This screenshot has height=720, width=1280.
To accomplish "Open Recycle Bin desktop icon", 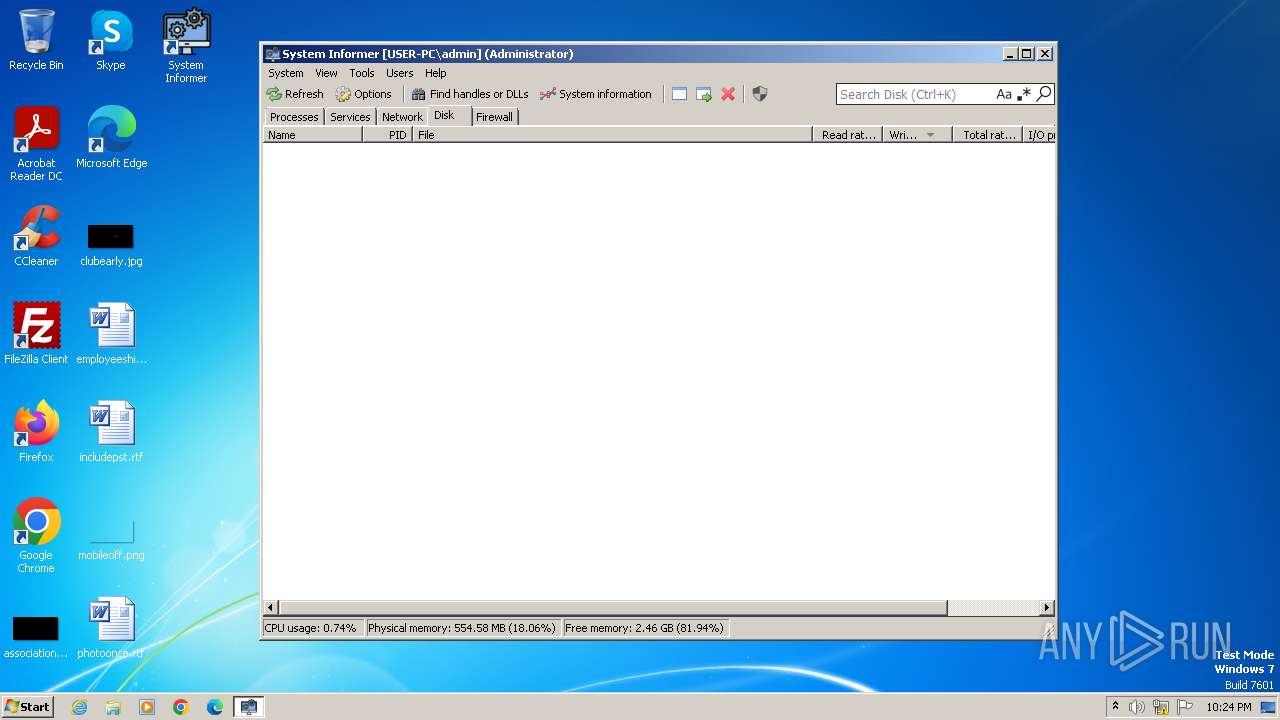I will (36, 40).
